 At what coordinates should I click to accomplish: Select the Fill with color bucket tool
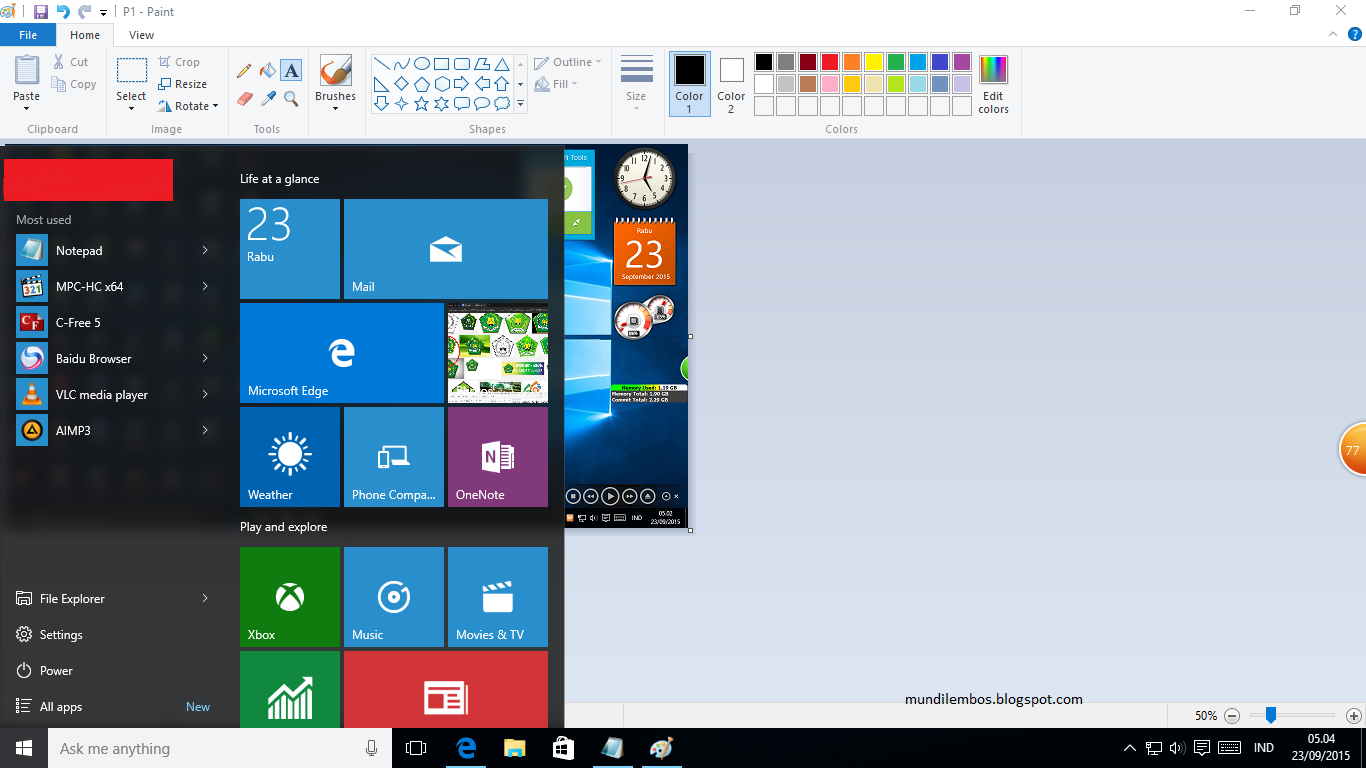tap(267, 70)
